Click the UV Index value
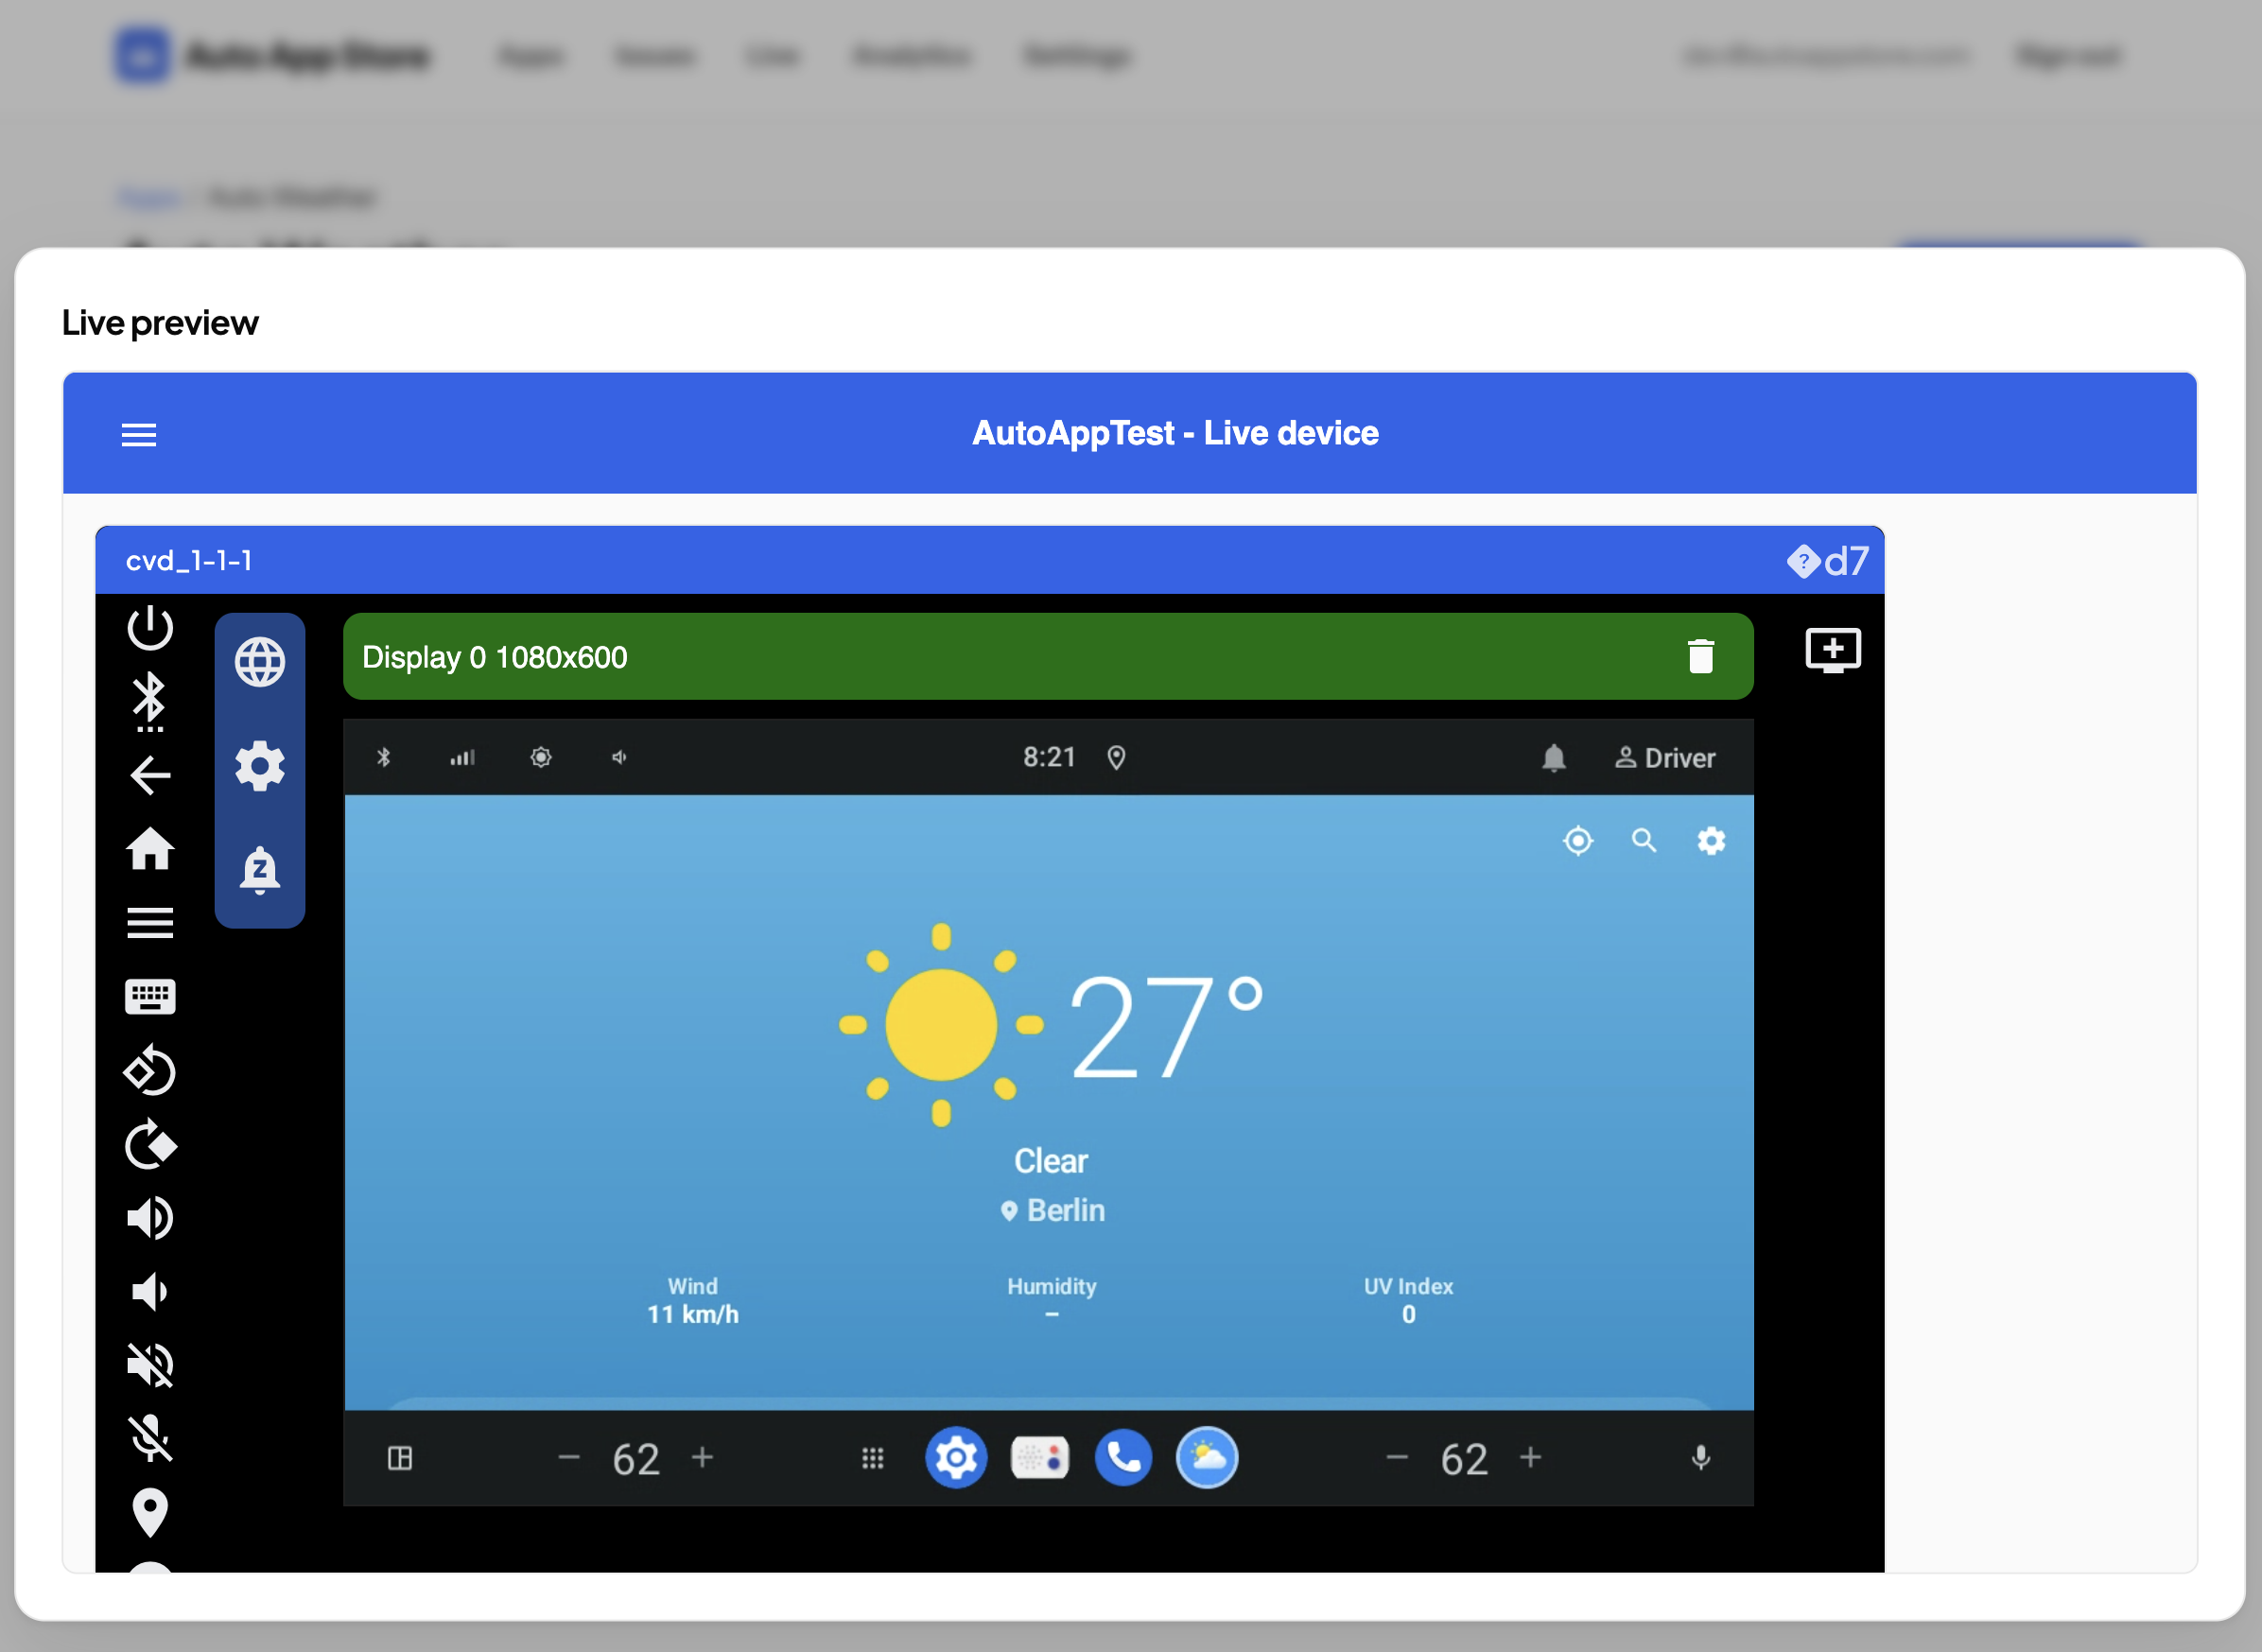The height and width of the screenshot is (1652, 2262). tap(1408, 1314)
